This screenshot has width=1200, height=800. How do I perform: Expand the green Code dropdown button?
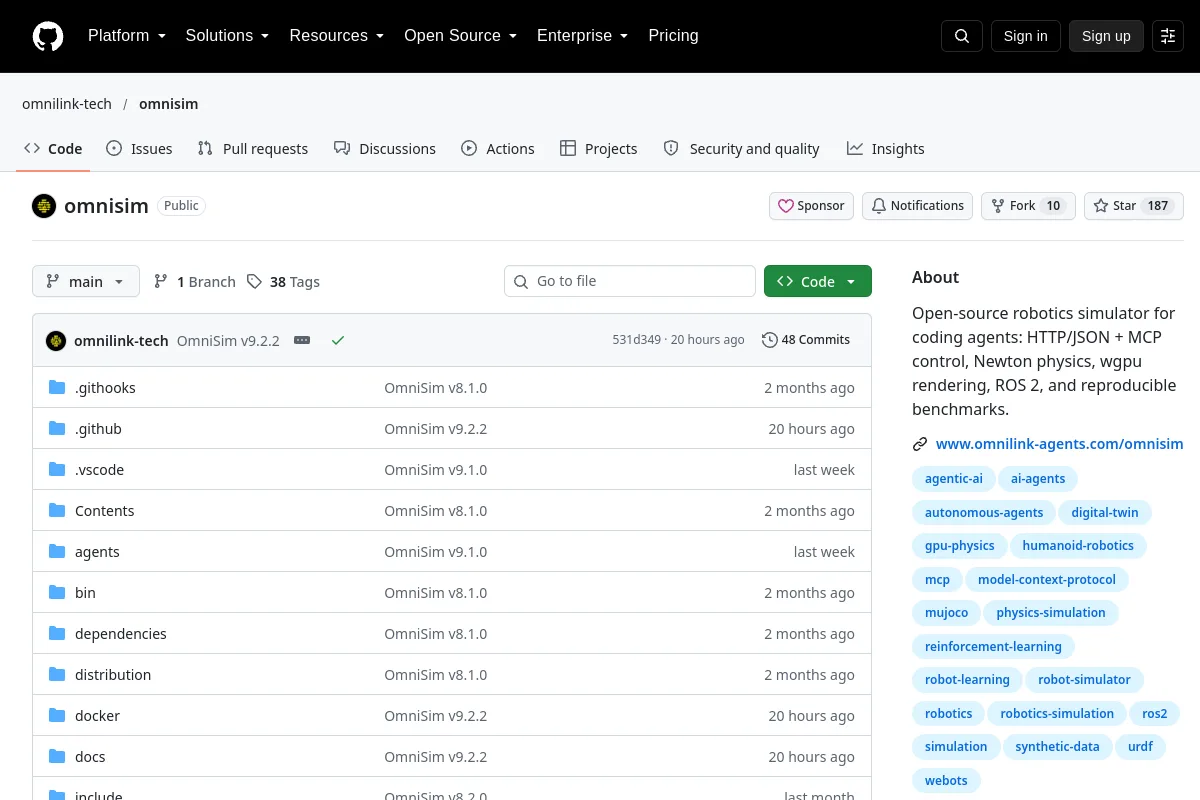click(818, 281)
